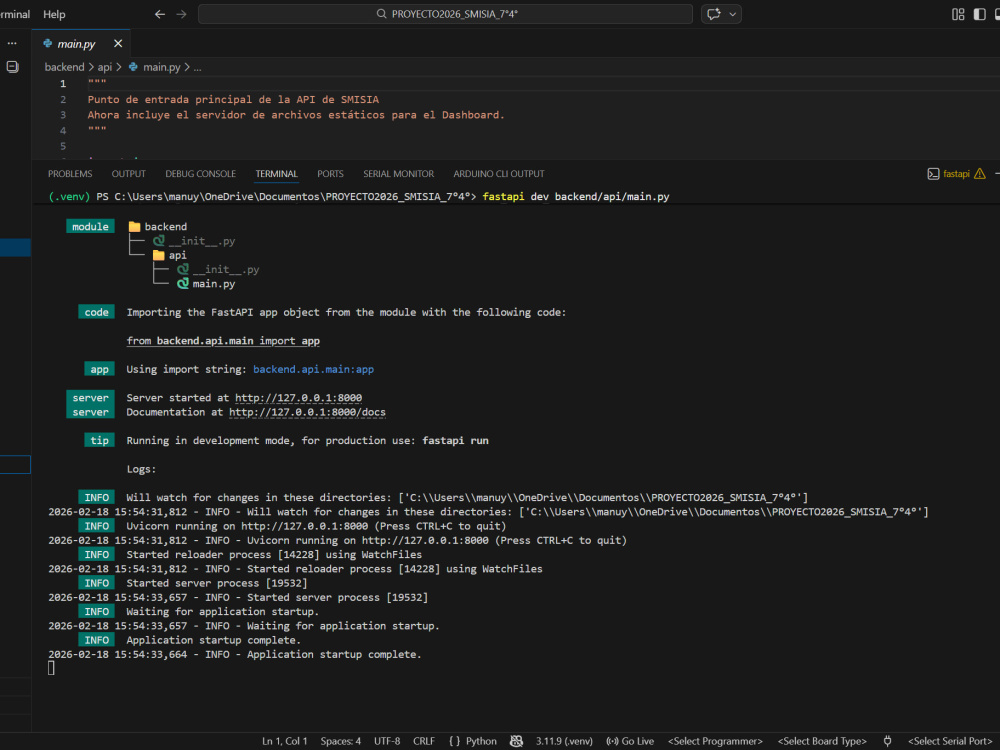1000x750 pixels.
Task: Click breadcrumb ellipsis after main.py
Action: pos(198,67)
